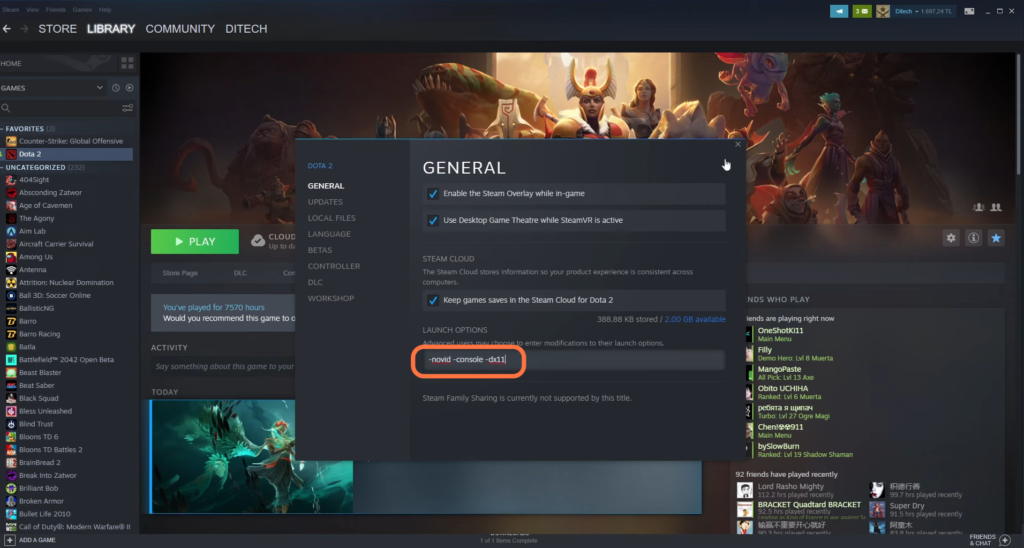Switch library to grid view icon
This screenshot has width=1024, height=548.
tap(127, 63)
